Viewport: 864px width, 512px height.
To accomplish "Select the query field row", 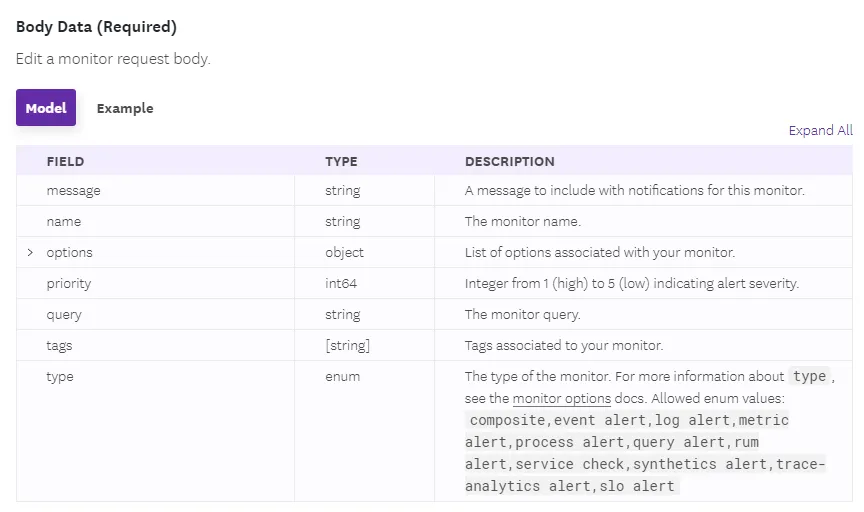I will click(64, 314).
